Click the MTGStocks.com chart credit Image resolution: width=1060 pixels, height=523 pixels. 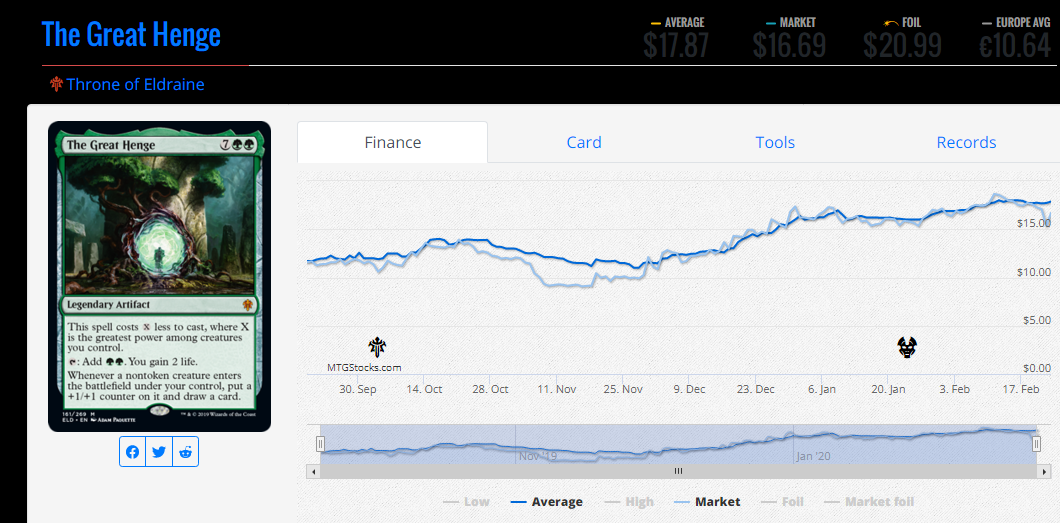(x=364, y=368)
